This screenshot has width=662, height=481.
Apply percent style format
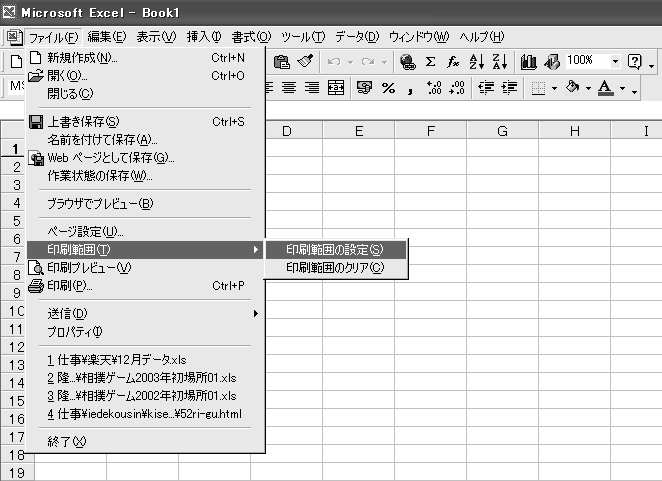(x=387, y=88)
